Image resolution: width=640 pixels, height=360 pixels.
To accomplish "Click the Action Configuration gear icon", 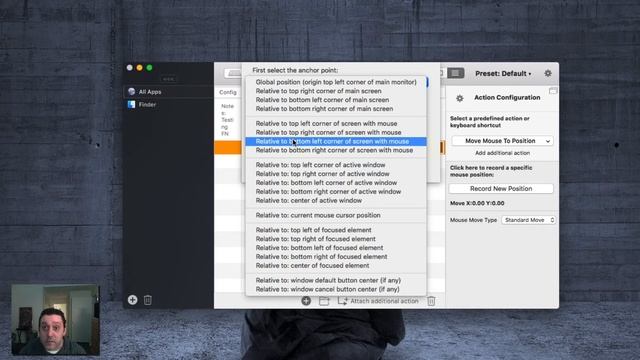I will click(x=460, y=98).
